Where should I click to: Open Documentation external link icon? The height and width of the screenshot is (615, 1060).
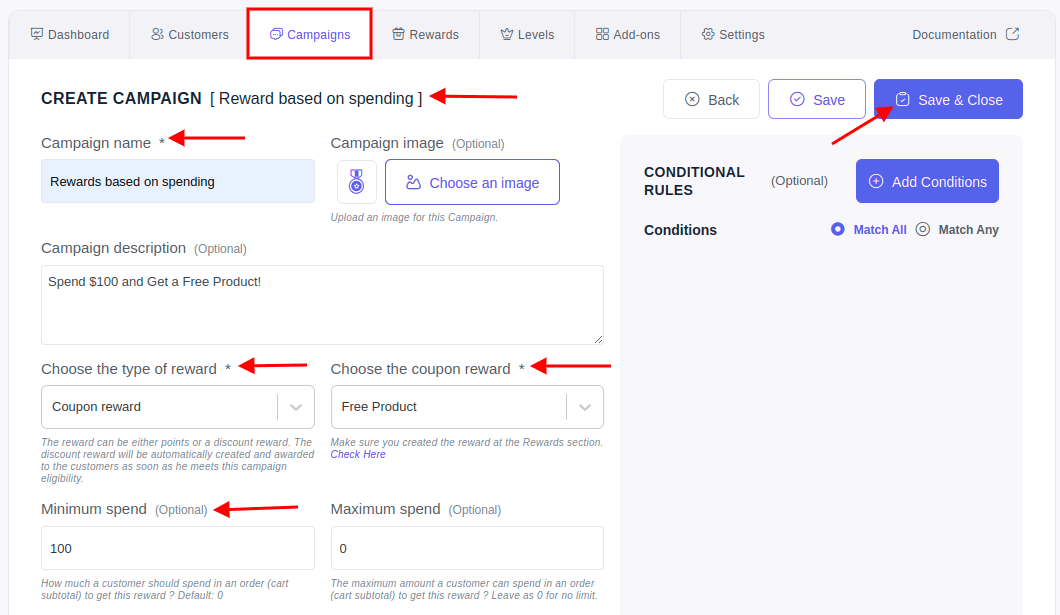(1012, 34)
